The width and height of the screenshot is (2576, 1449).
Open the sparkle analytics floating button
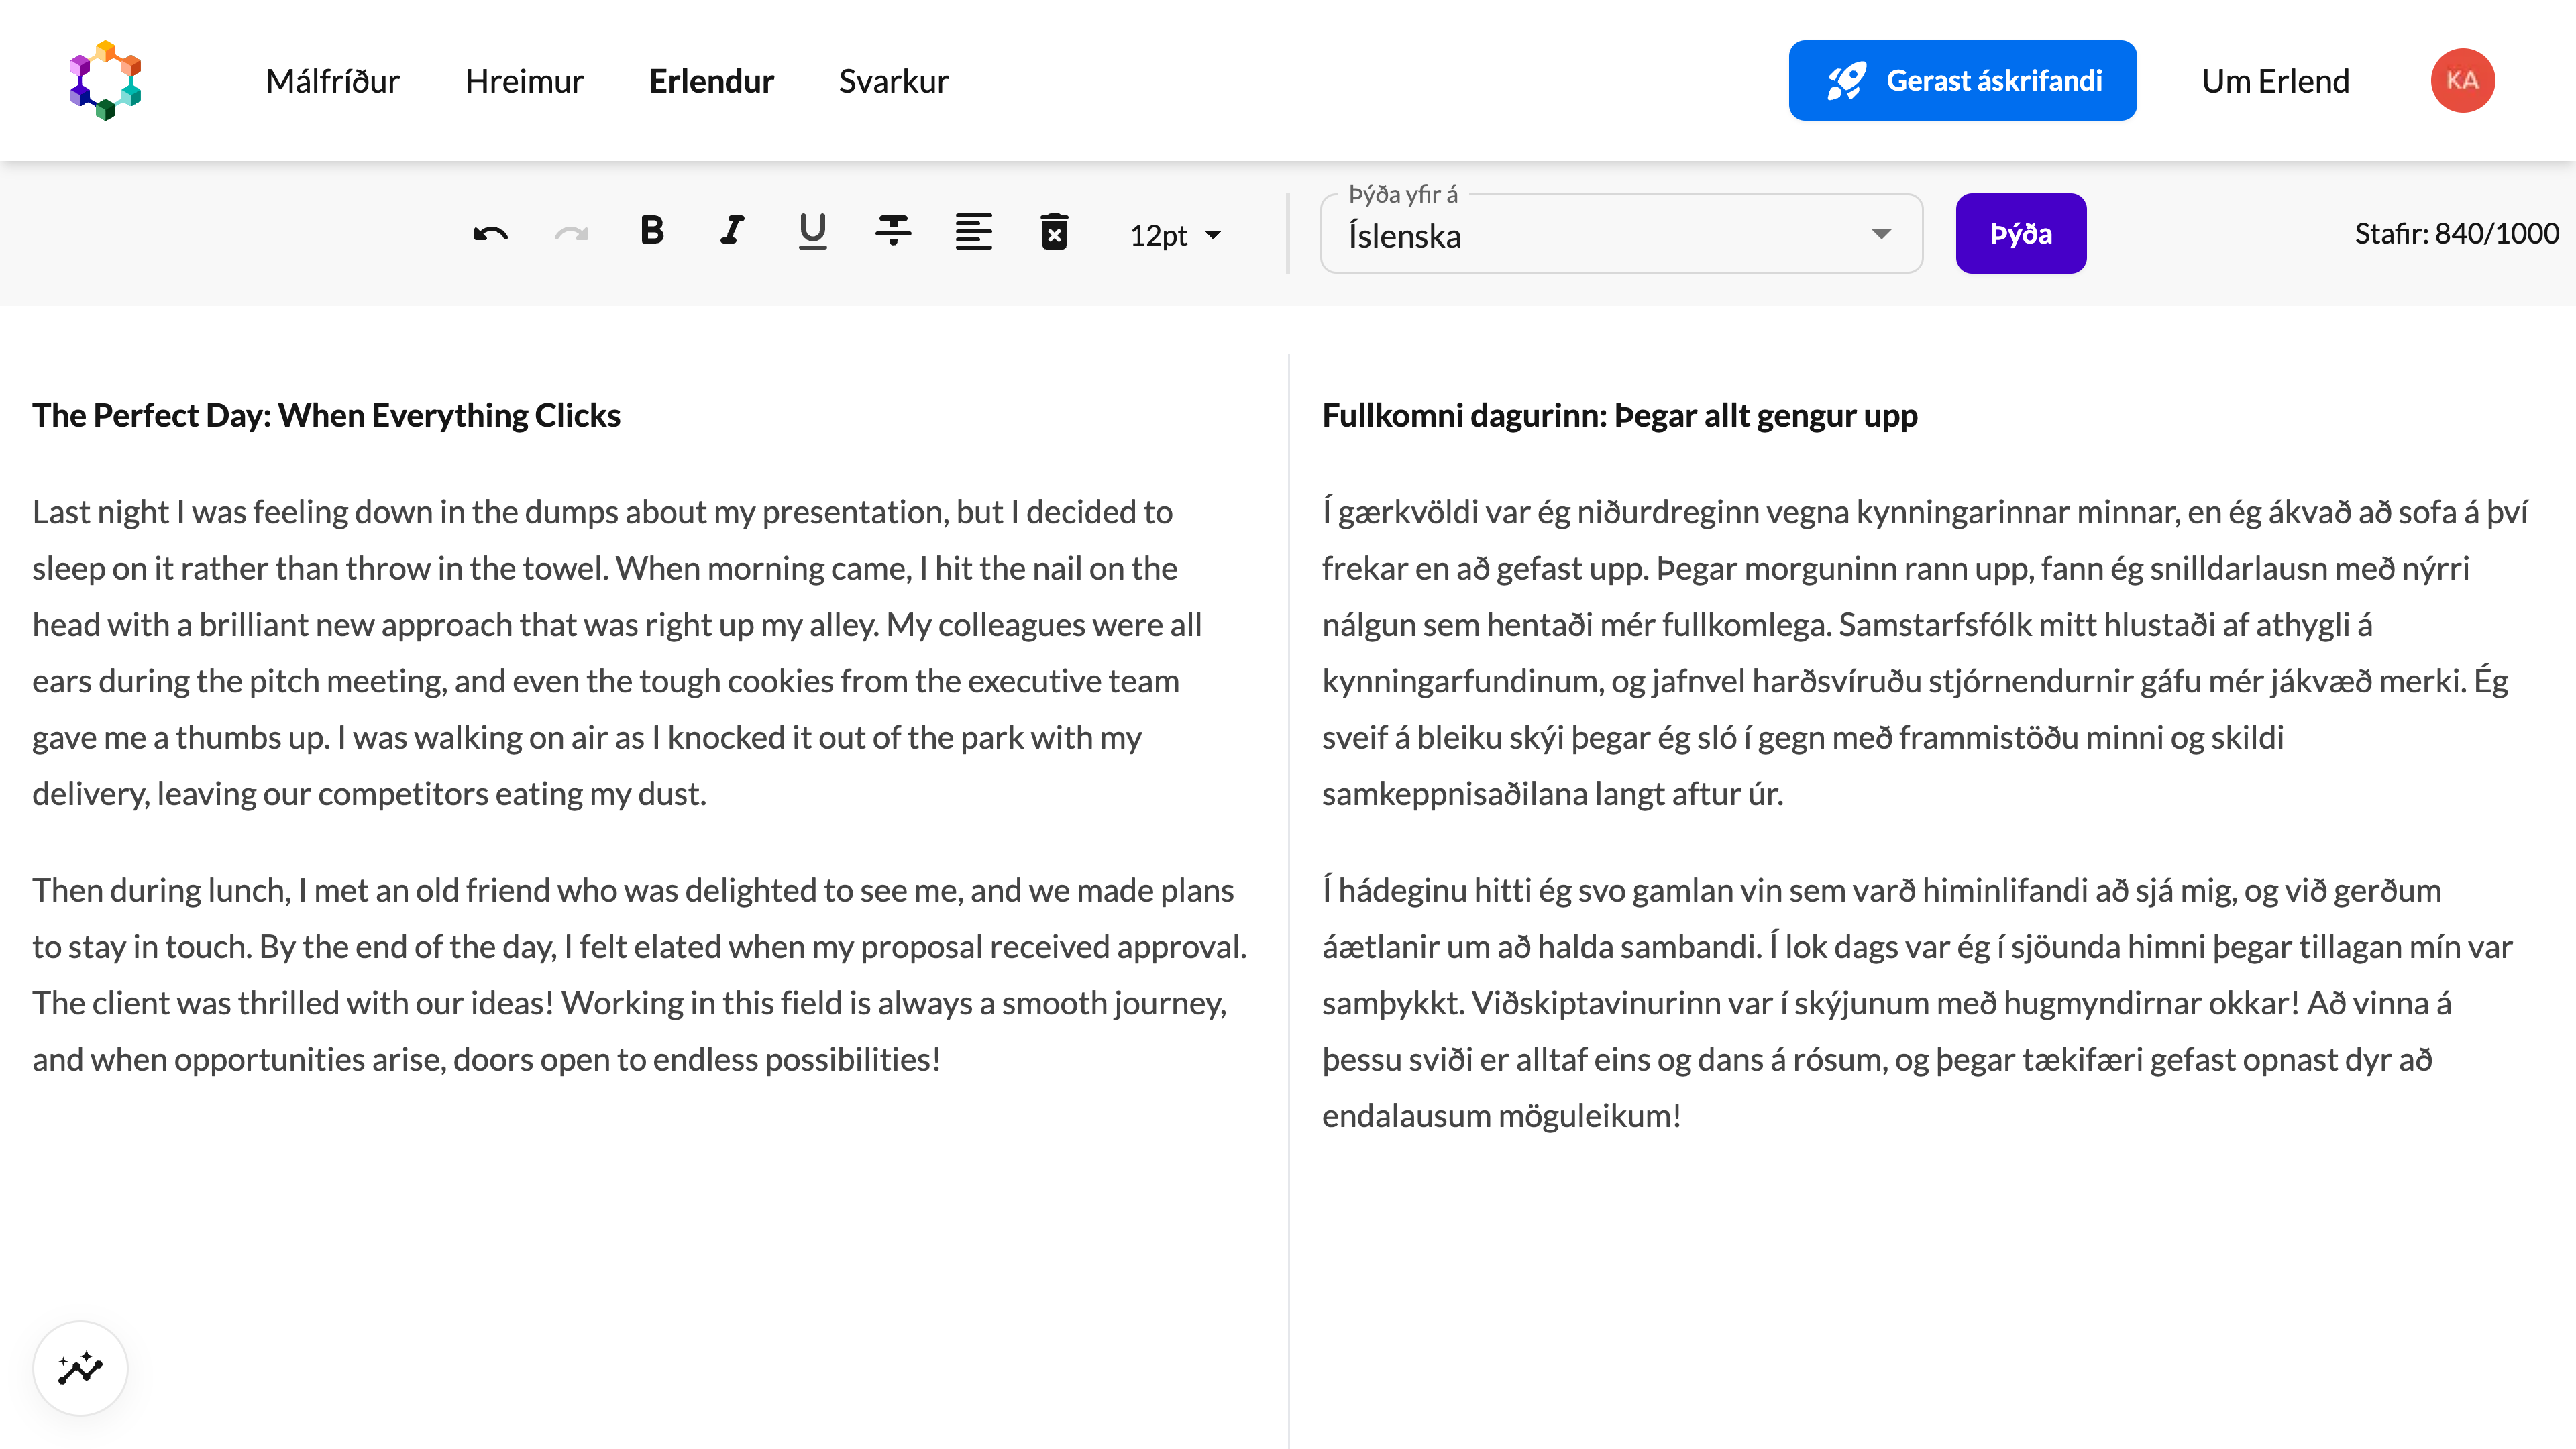[80, 1367]
